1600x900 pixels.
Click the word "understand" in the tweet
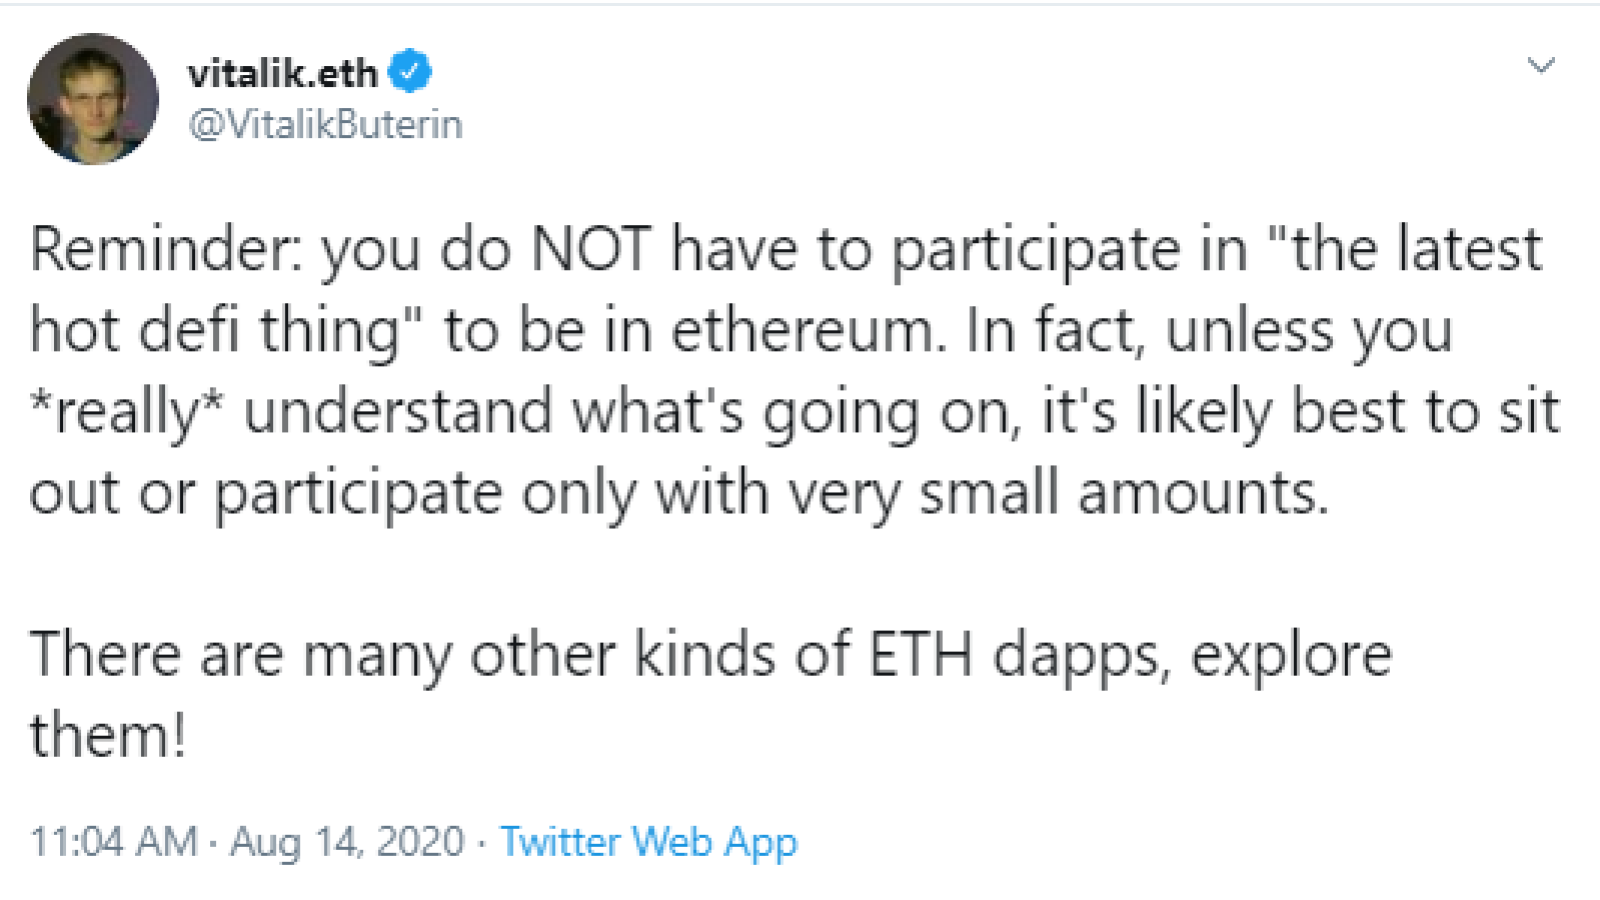click(x=398, y=412)
